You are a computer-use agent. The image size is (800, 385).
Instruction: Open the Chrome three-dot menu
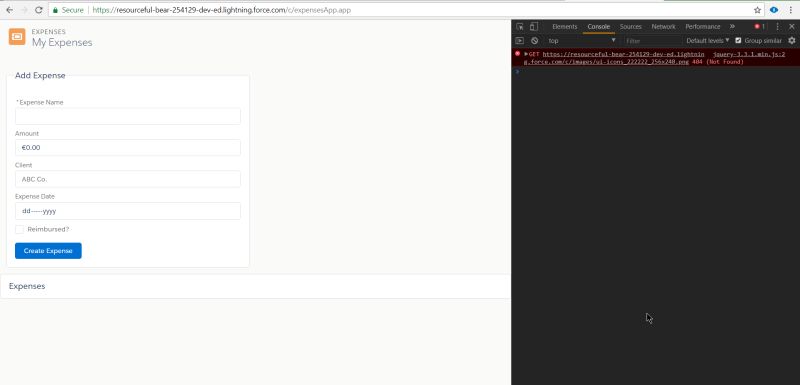click(790, 10)
